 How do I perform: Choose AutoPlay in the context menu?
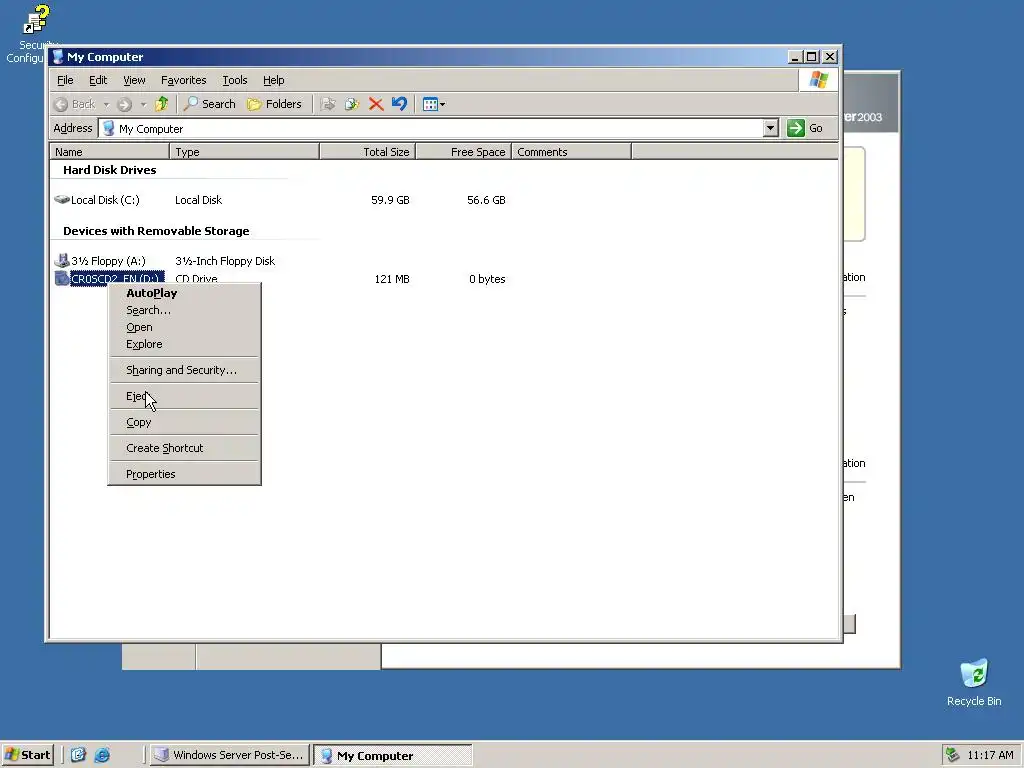pyautogui.click(x=184, y=293)
